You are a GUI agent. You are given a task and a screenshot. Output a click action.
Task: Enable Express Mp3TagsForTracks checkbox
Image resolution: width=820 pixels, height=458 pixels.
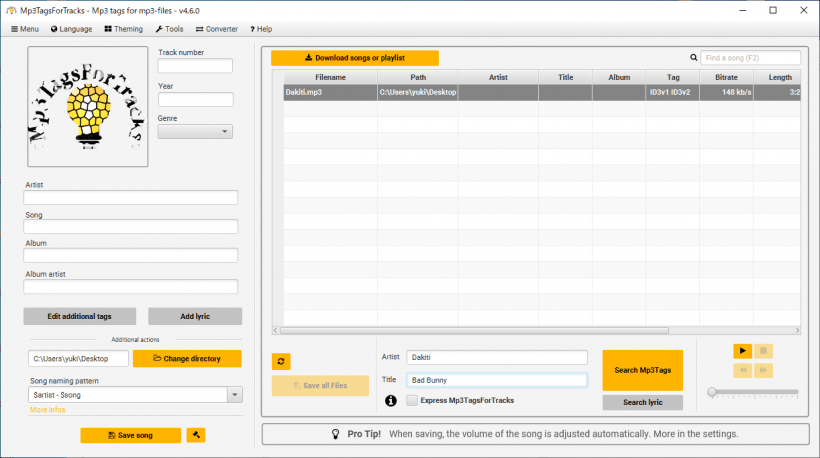point(412,400)
